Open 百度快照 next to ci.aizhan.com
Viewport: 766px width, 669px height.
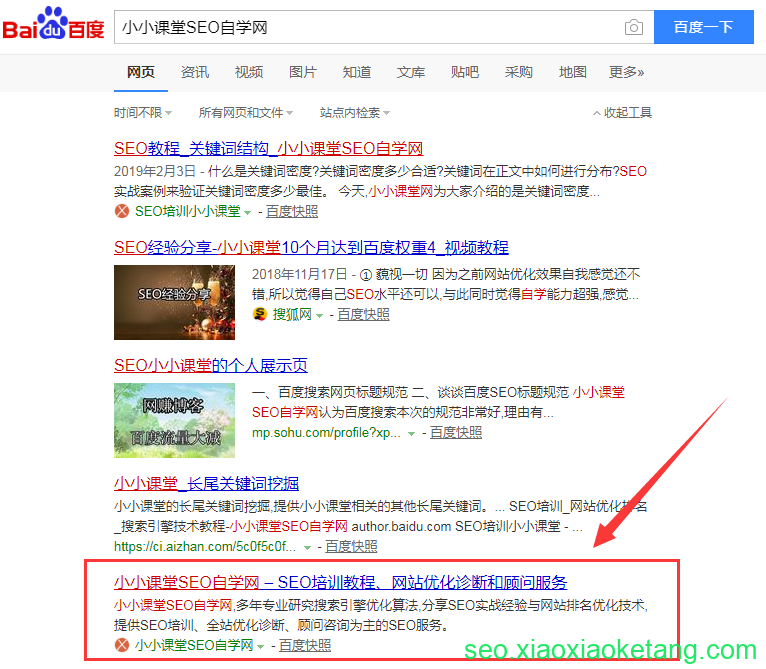point(351,546)
